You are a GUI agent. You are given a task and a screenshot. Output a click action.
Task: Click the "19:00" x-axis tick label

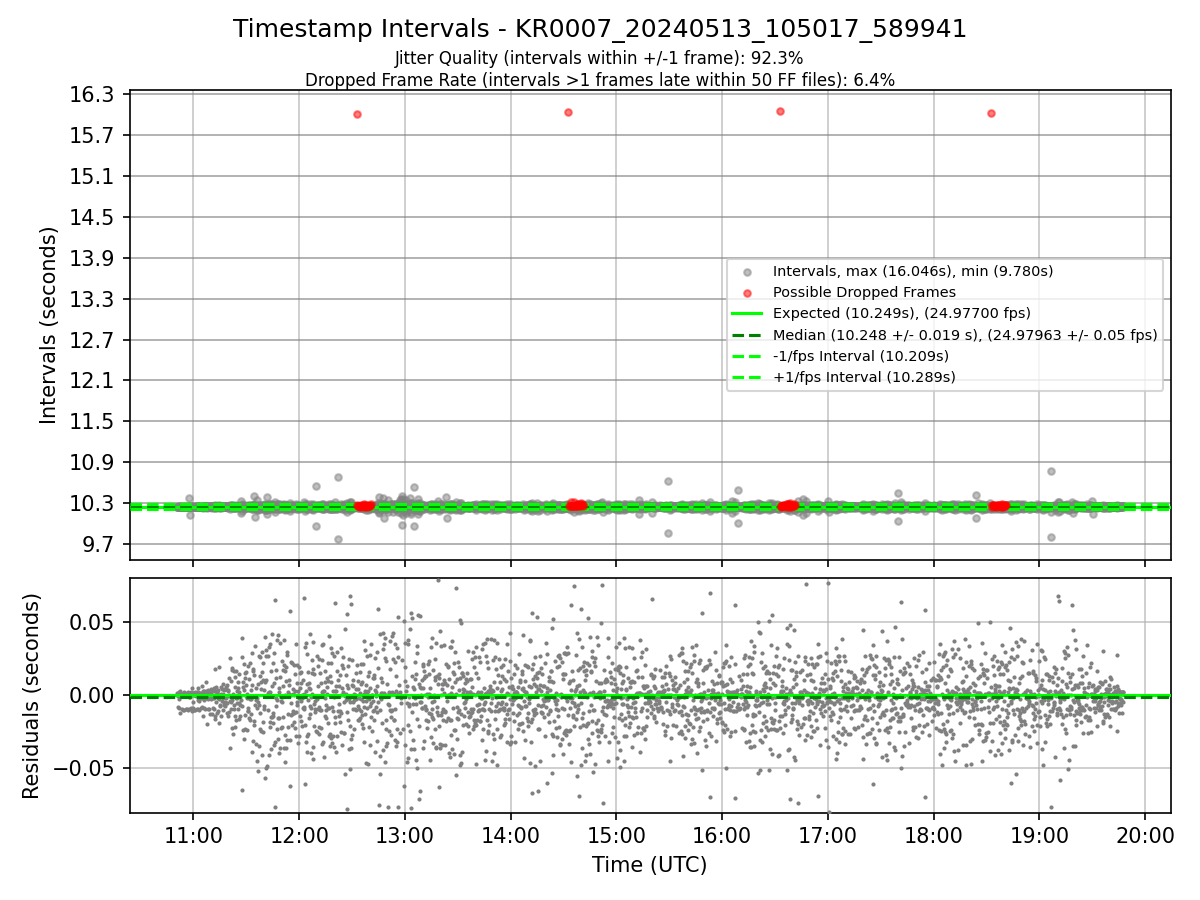pos(1039,835)
